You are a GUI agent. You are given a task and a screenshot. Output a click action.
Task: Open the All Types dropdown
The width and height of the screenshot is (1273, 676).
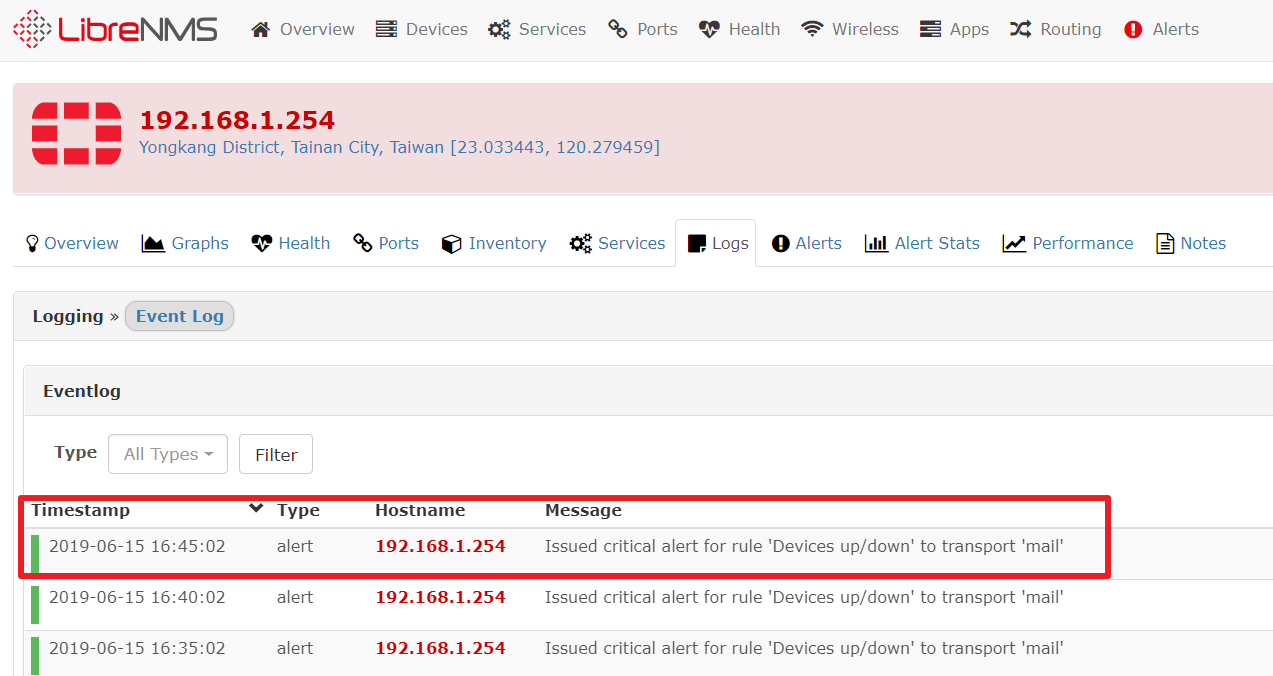[168, 454]
